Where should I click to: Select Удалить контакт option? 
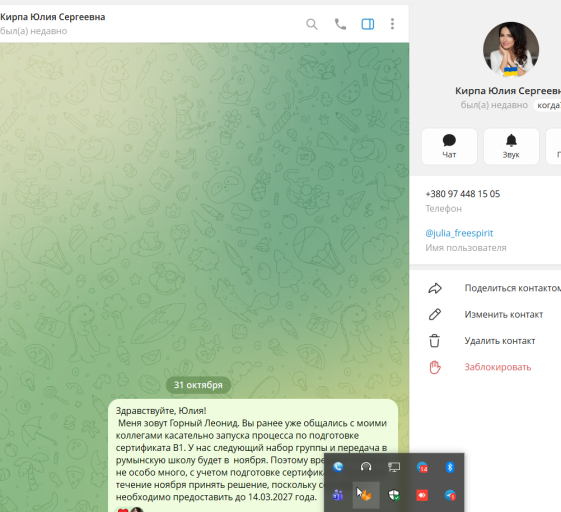(x=500, y=341)
